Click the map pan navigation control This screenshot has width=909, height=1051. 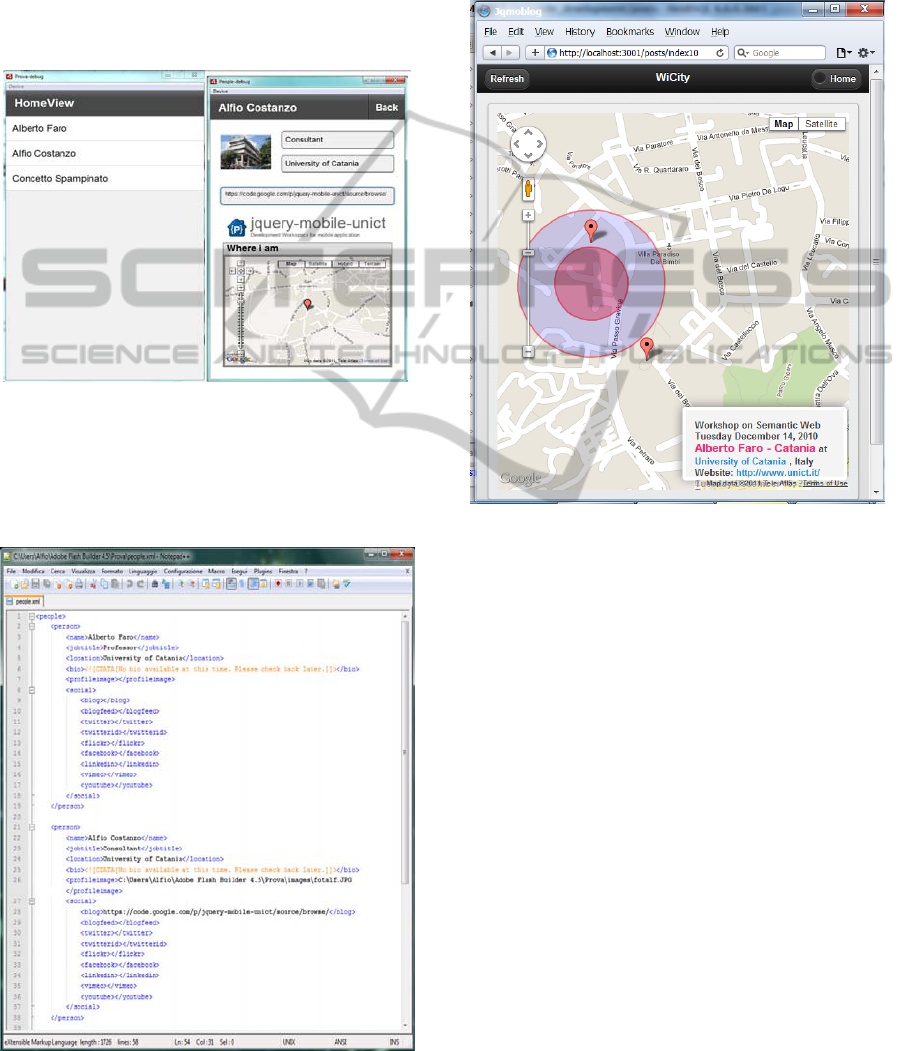pos(528,145)
